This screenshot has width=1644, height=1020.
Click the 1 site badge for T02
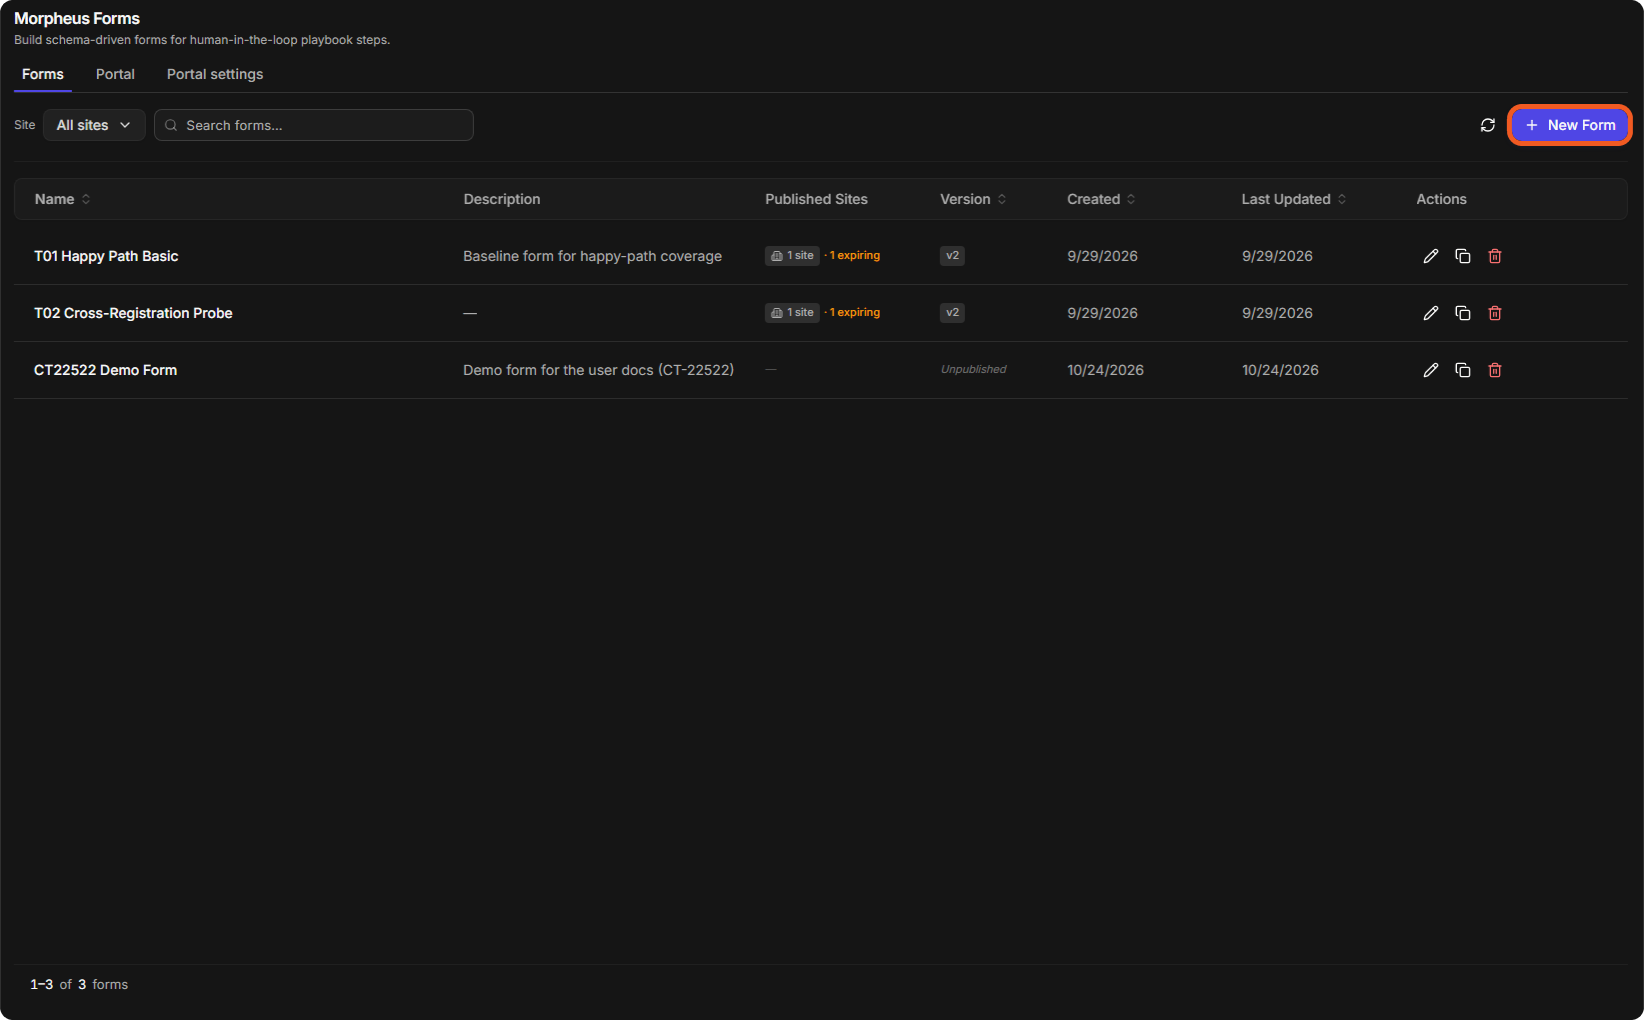coord(792,313)
